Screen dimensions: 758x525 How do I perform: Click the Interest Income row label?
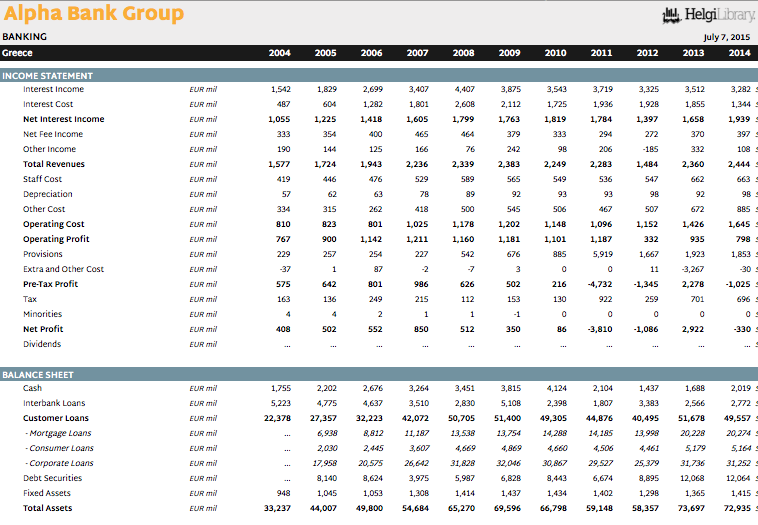[x=53, y=89]
